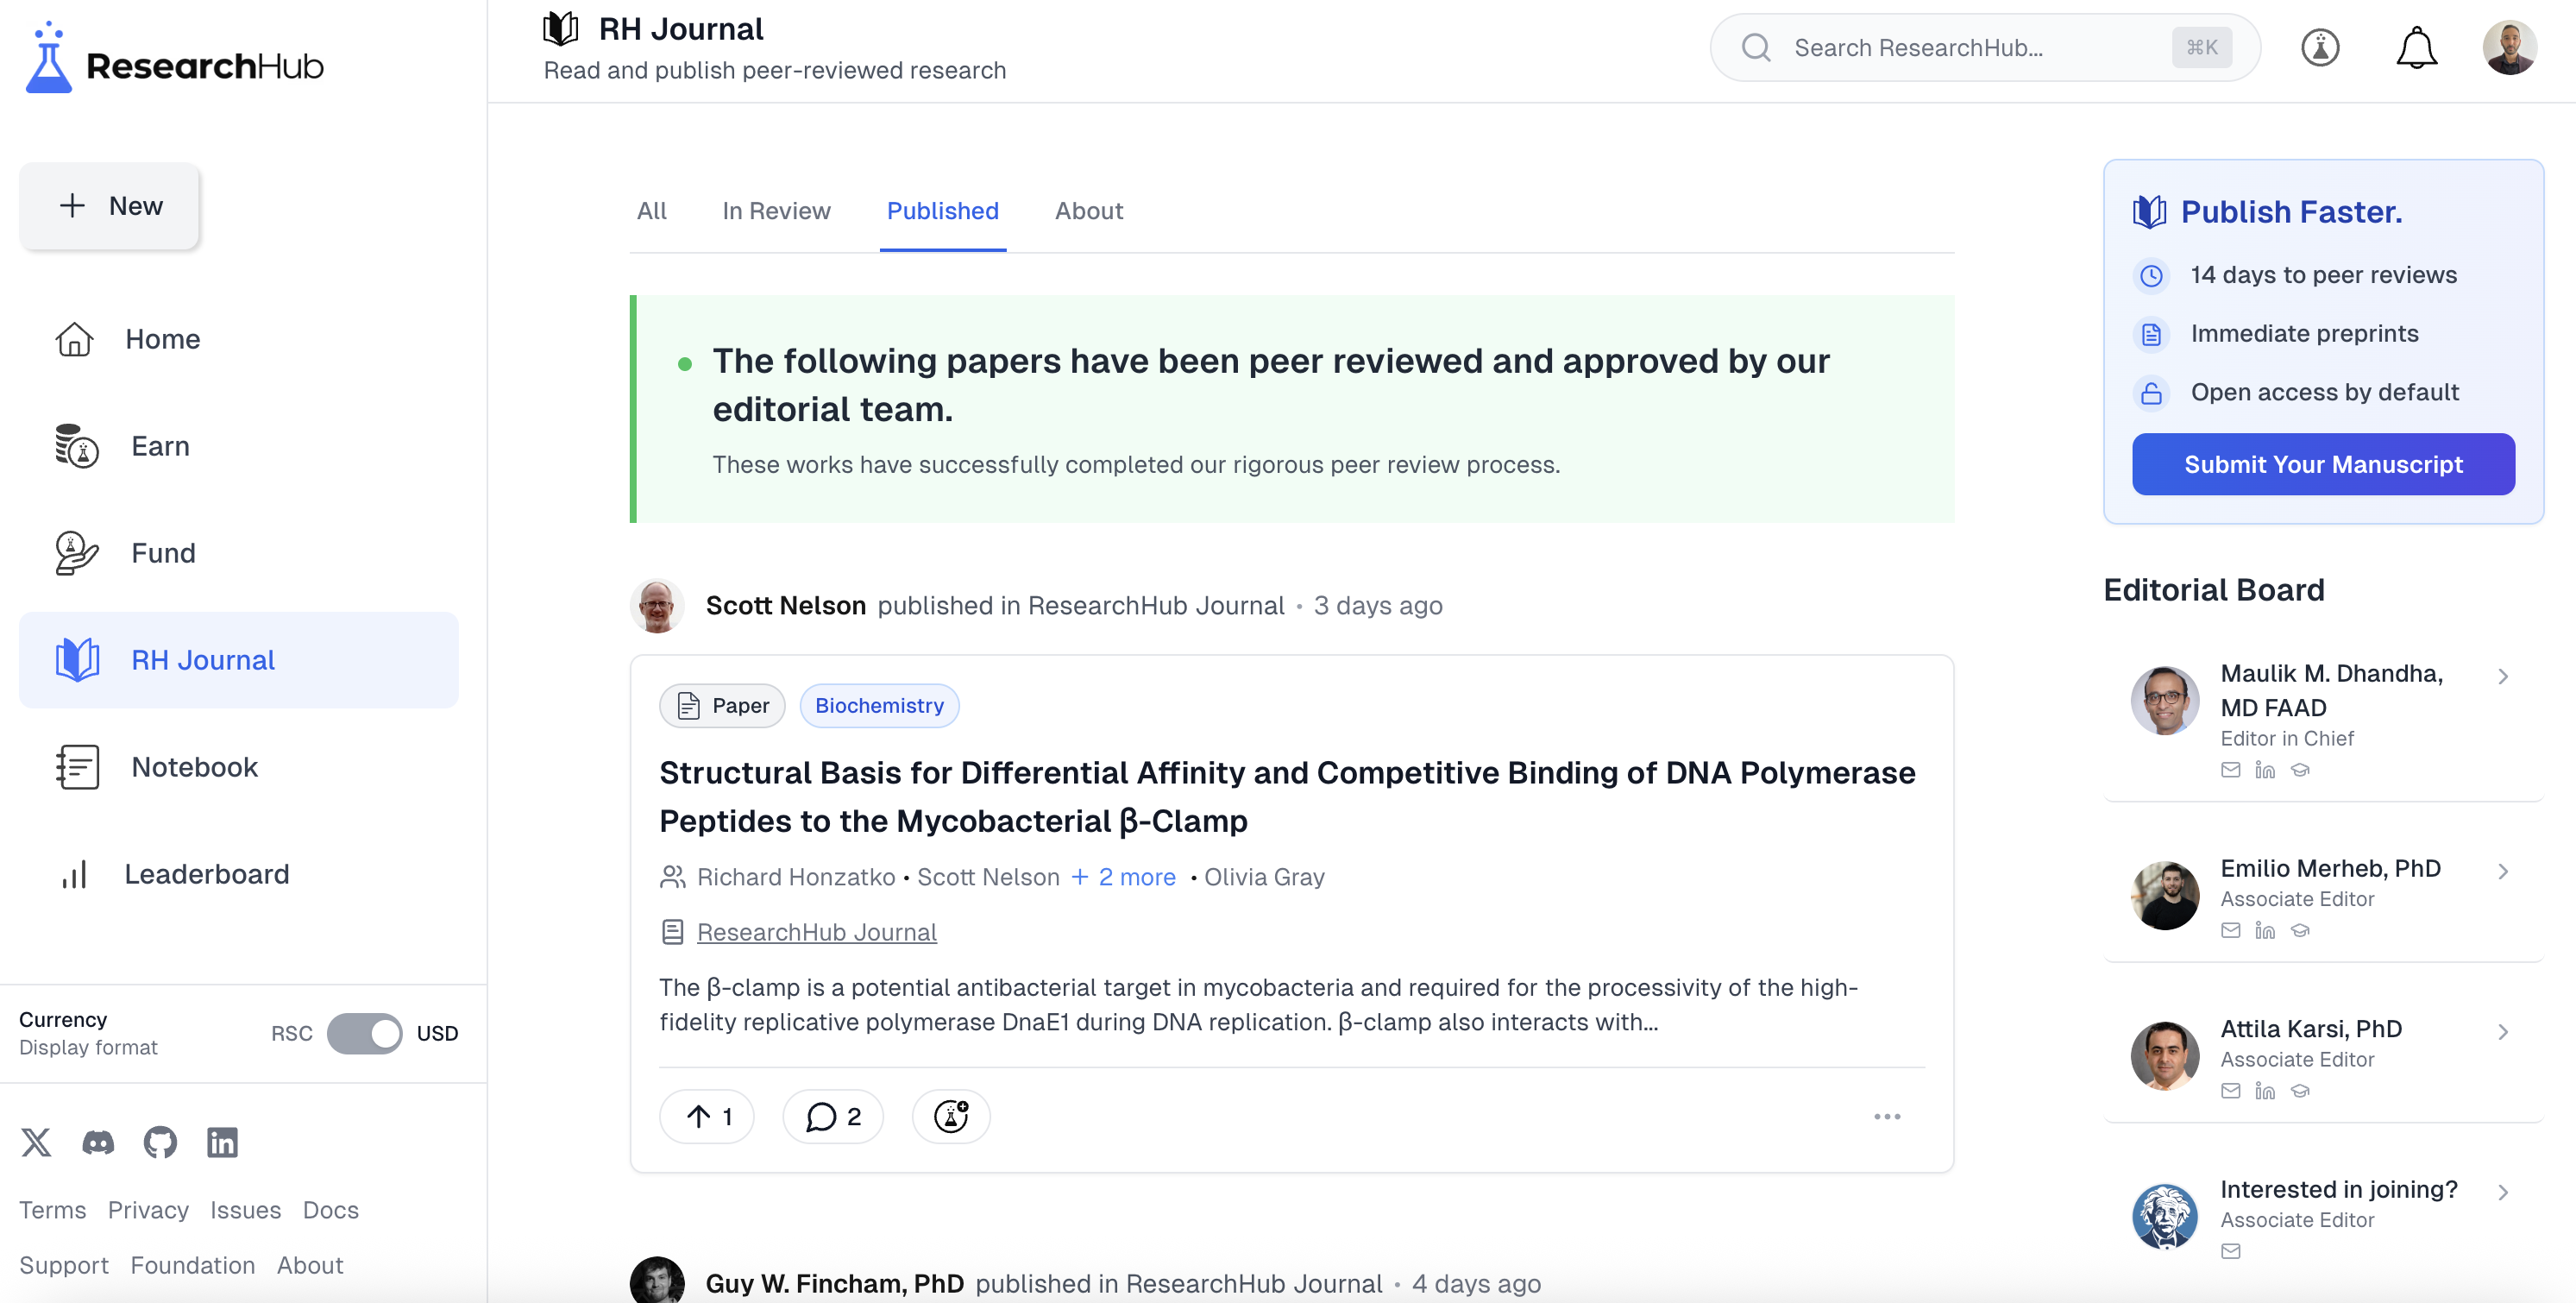The height and width of the screenshot is (1303, 2576).
Task: Open comments on the β-Clamp paper
Action: tap(833, 1116)
